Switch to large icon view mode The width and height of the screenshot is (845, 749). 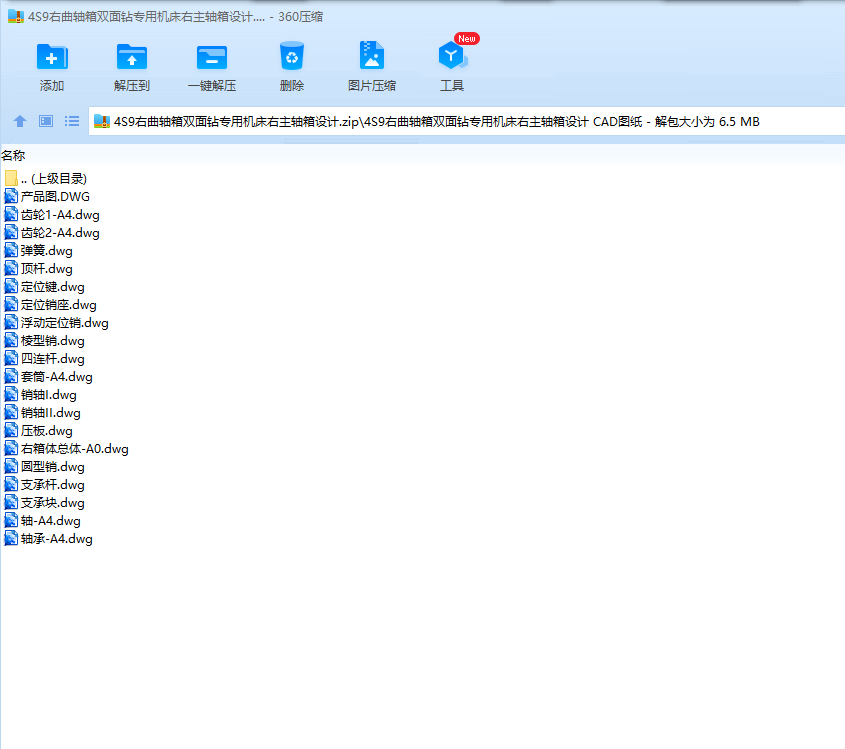(46, 121)
